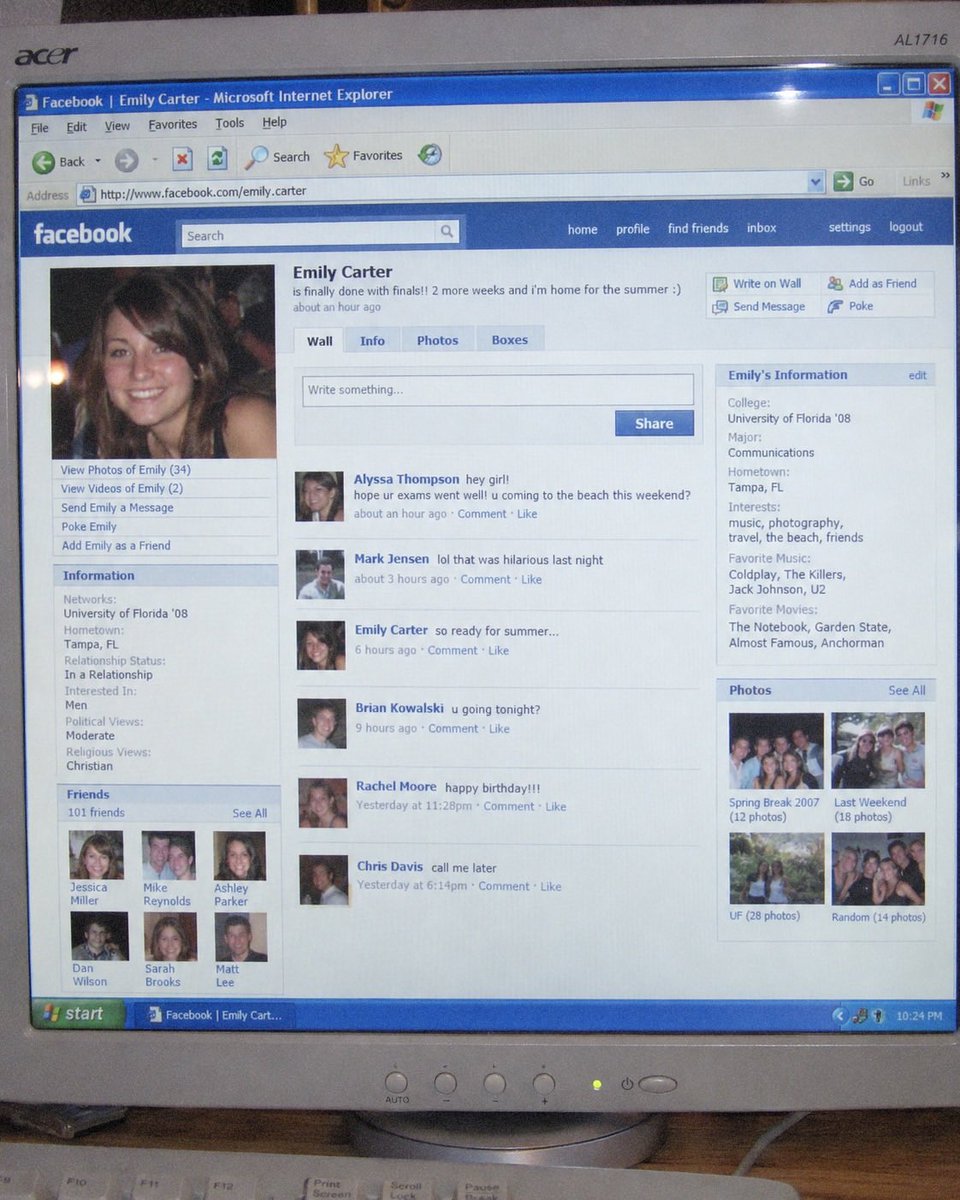The height and width of the screenshot is (1200, 960).
Task: Switch to the Photos tab
Action: click(x=438, y=340)
